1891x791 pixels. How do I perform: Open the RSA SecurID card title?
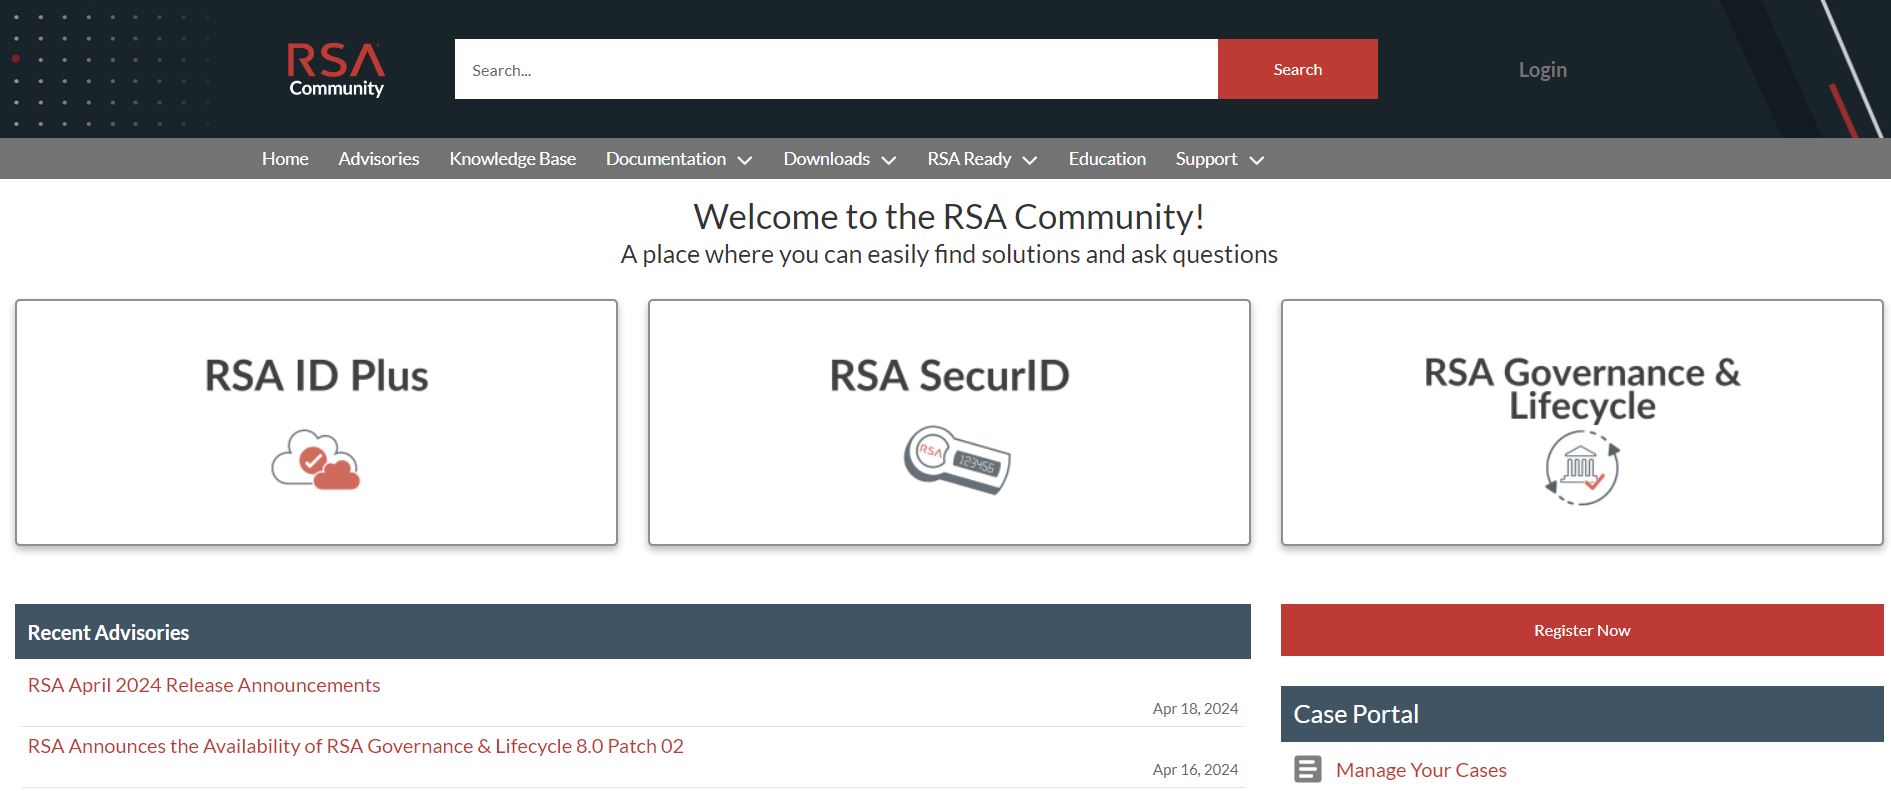tap(949, 376)
